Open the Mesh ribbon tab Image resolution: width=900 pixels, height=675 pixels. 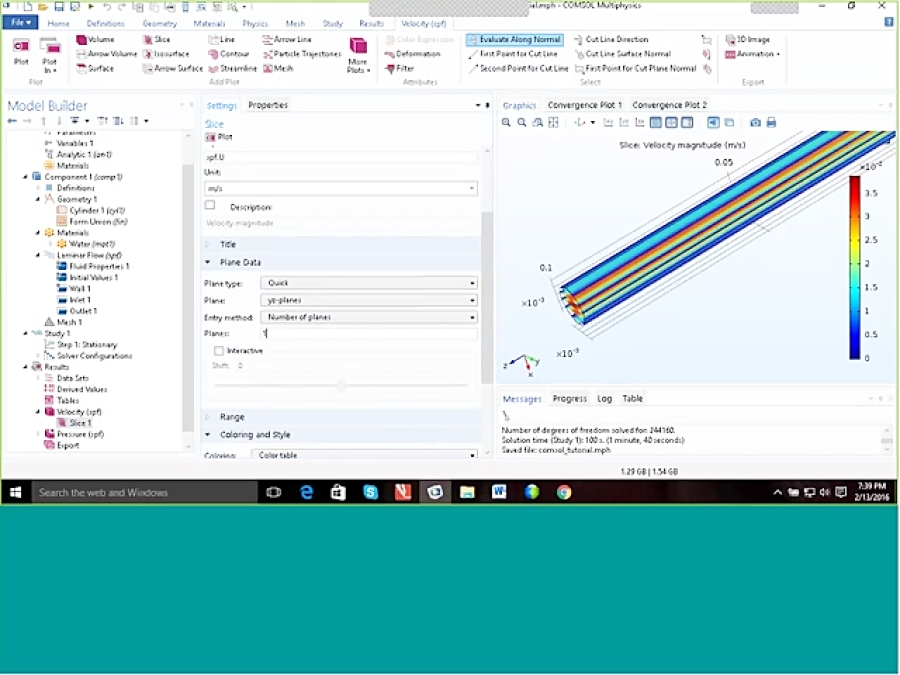click(x=297, y=23)
